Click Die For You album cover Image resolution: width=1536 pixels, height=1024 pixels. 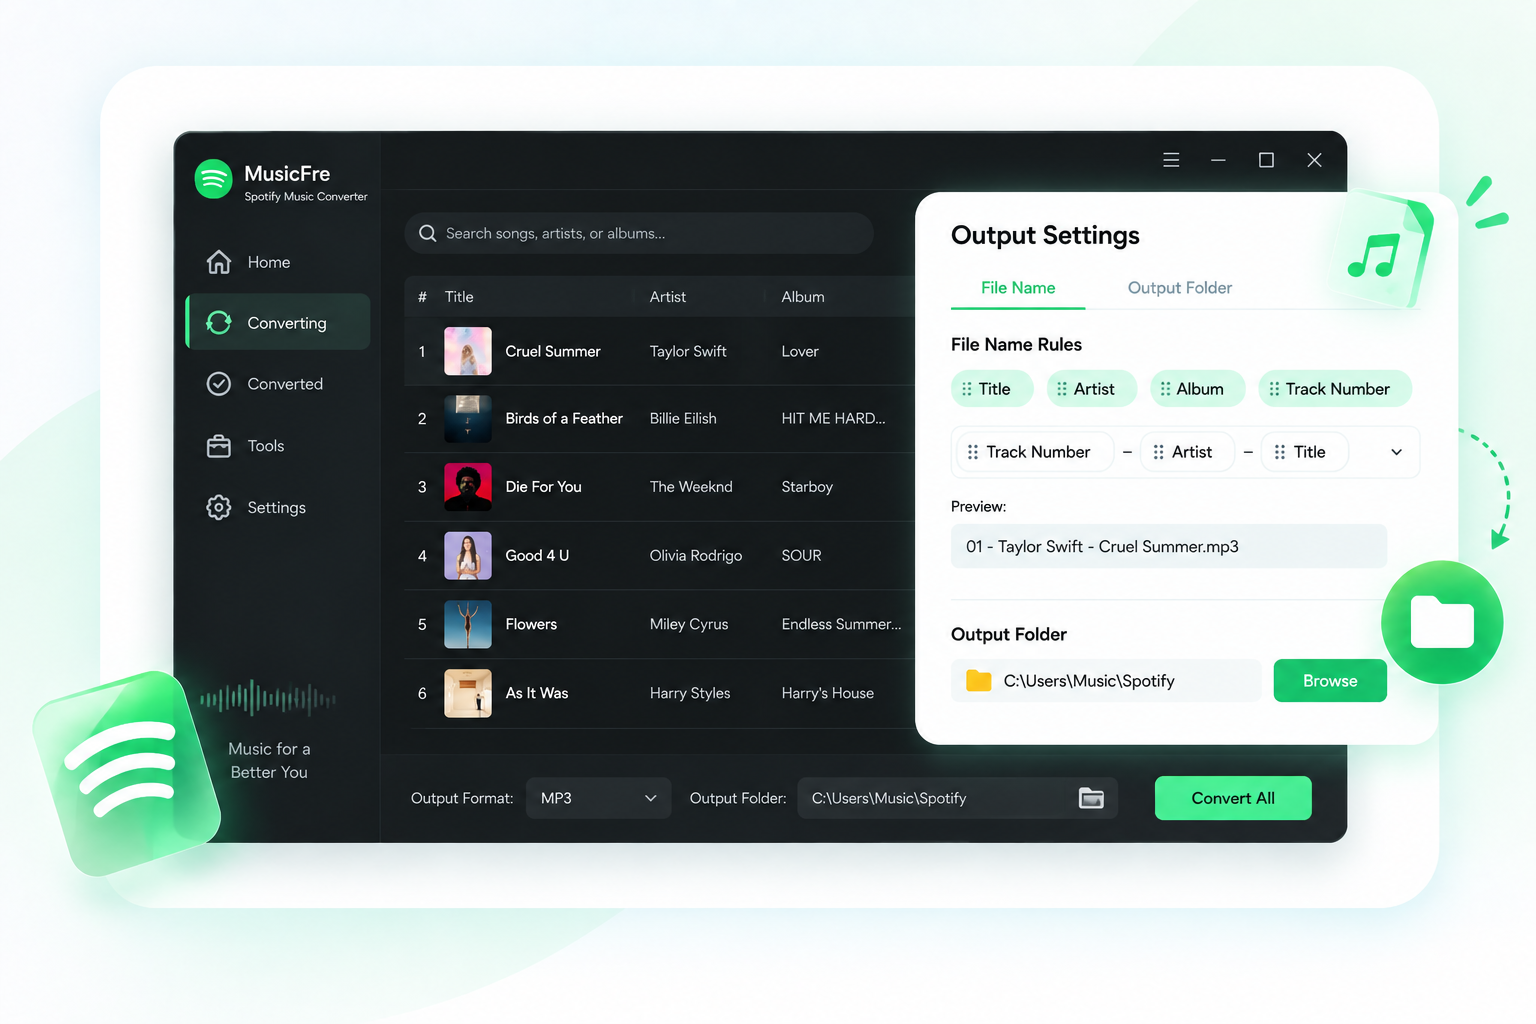click(x=468, y=487)
